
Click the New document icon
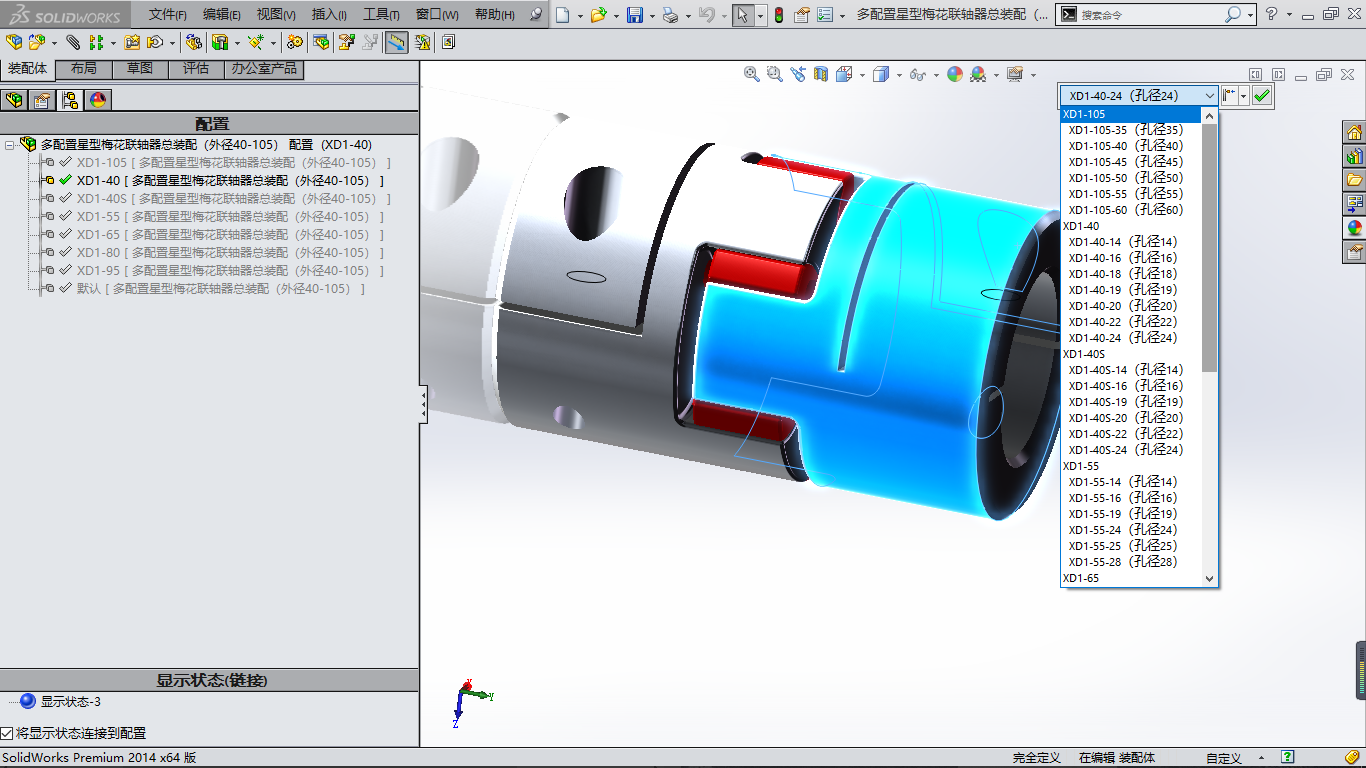tap(563, 15)
